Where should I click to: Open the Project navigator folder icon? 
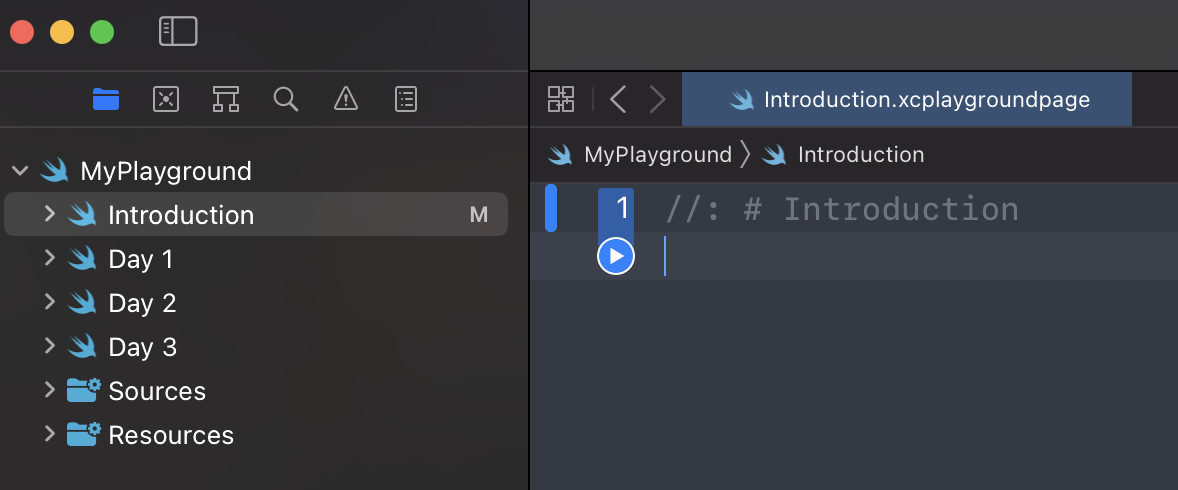click(105, 98)
